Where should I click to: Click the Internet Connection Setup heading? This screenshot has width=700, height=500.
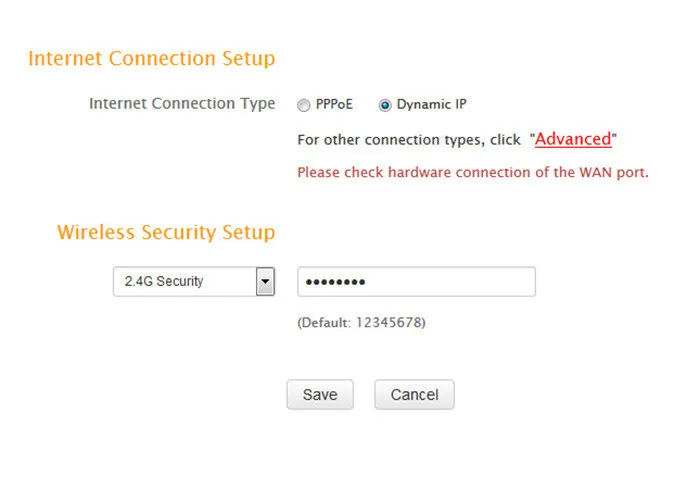click(152, 59)
